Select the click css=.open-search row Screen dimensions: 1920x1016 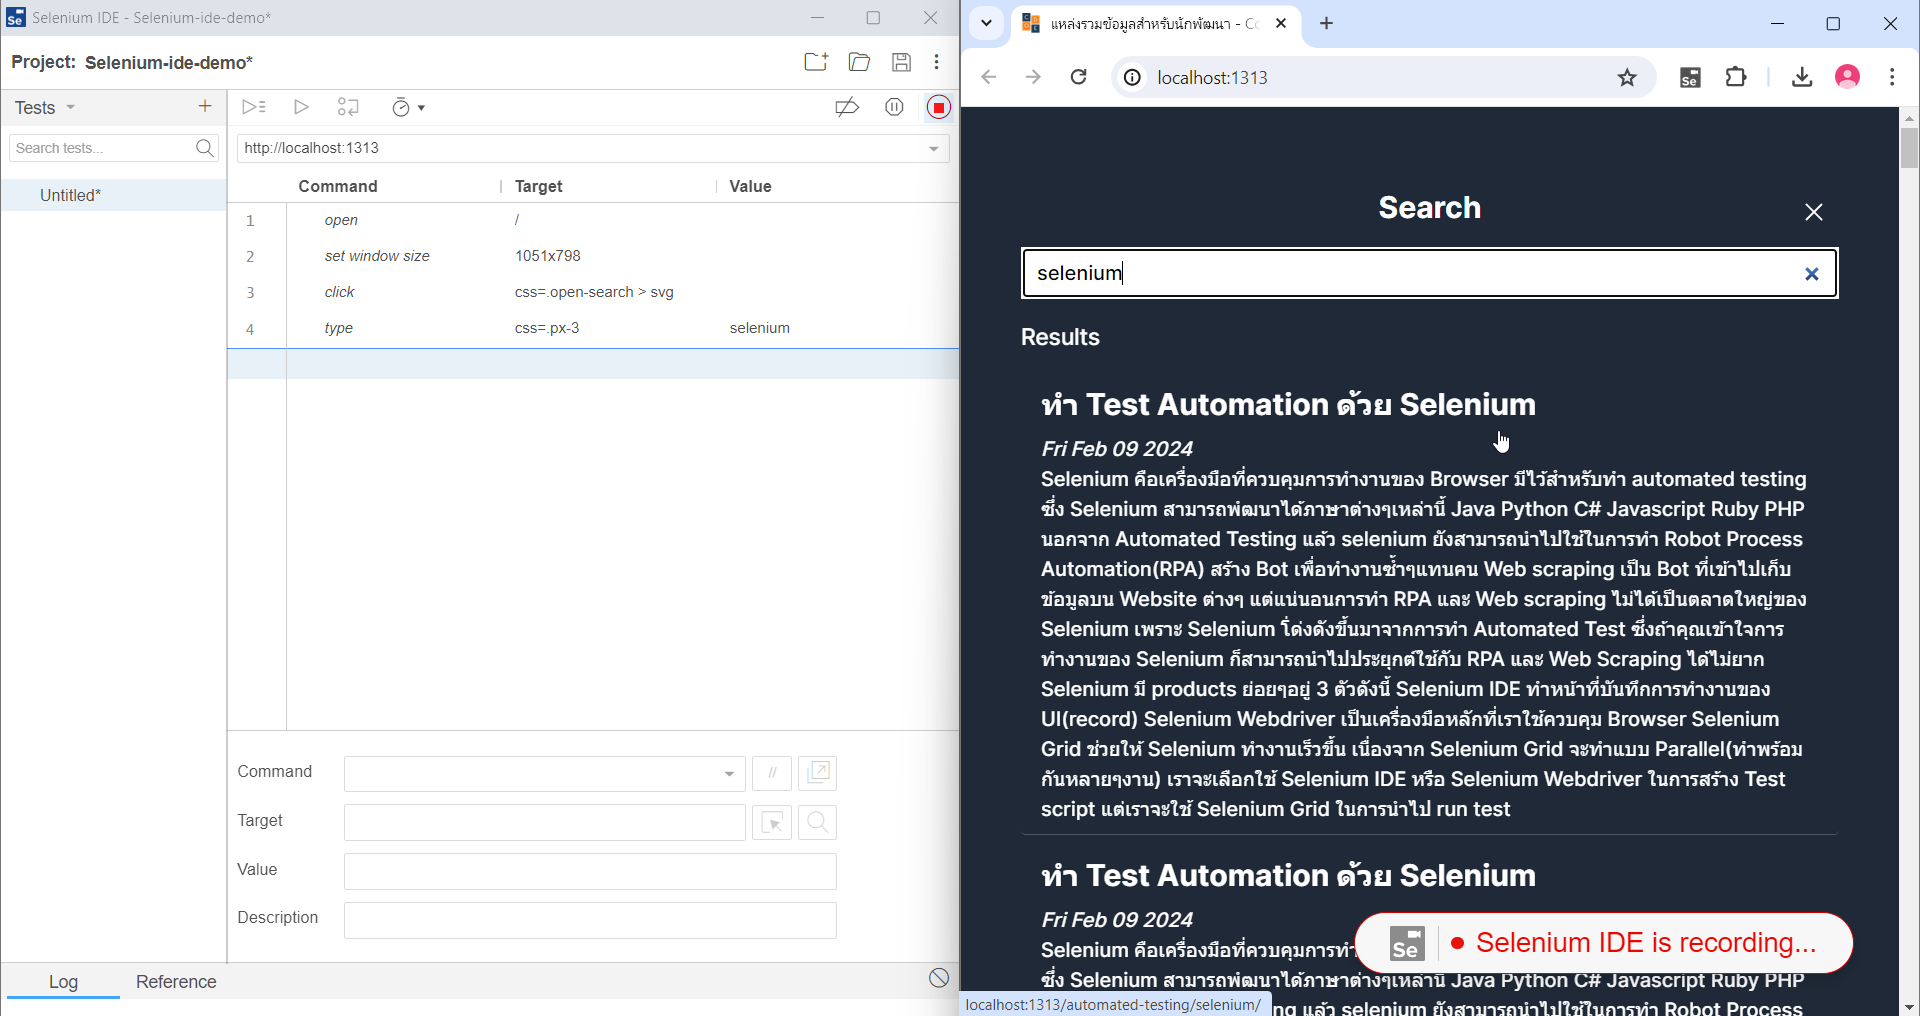tap(593, 292)
